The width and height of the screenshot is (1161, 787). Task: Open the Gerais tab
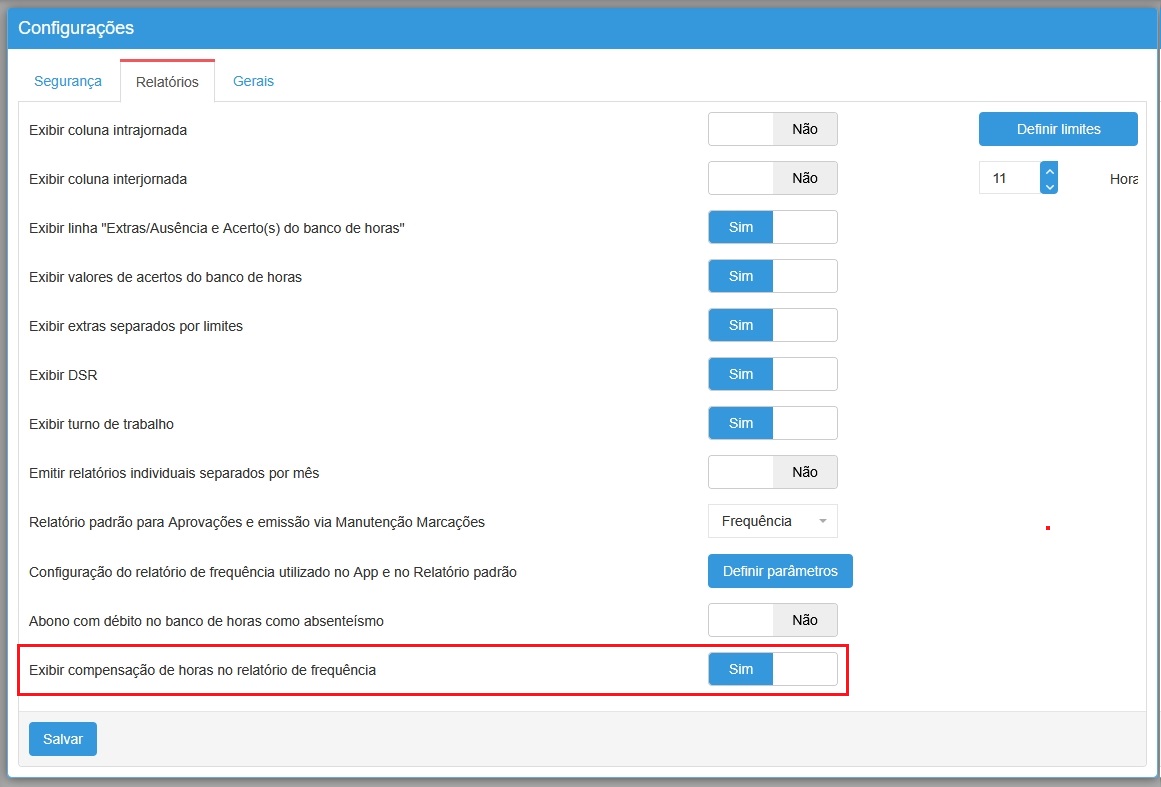[x=253, y=81]
